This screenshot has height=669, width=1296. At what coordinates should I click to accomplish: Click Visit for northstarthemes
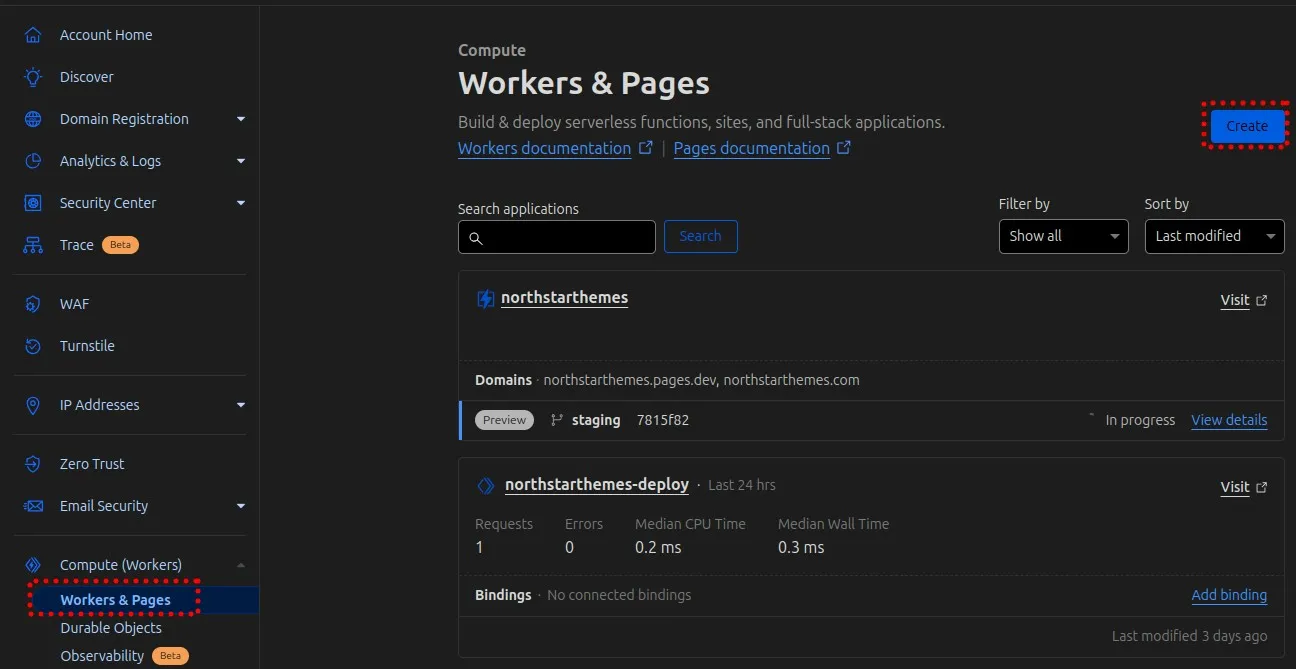pyautogui.click(x=1235, y=300)
